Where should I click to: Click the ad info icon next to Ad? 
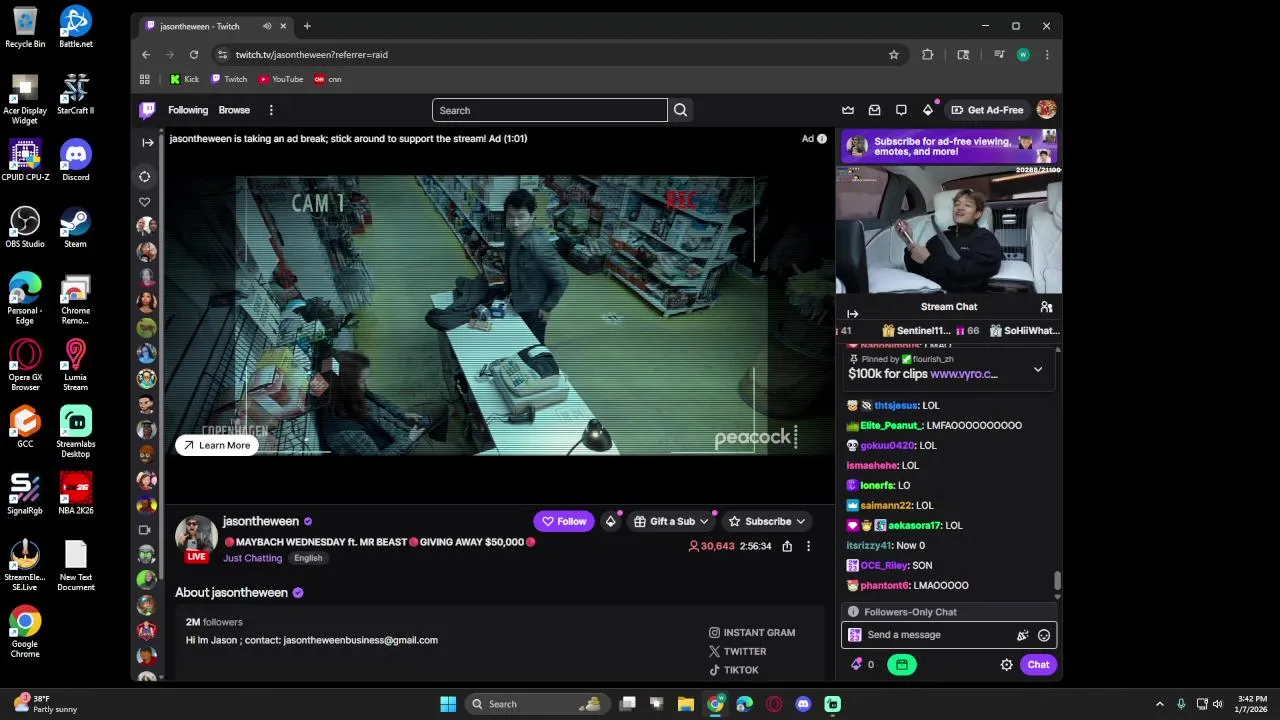(822, 139)
